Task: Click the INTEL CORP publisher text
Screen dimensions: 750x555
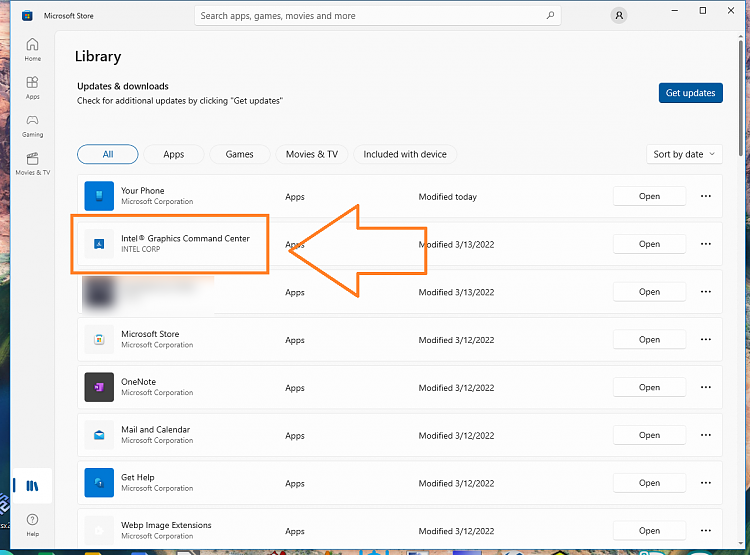Action: pos(141,249)
